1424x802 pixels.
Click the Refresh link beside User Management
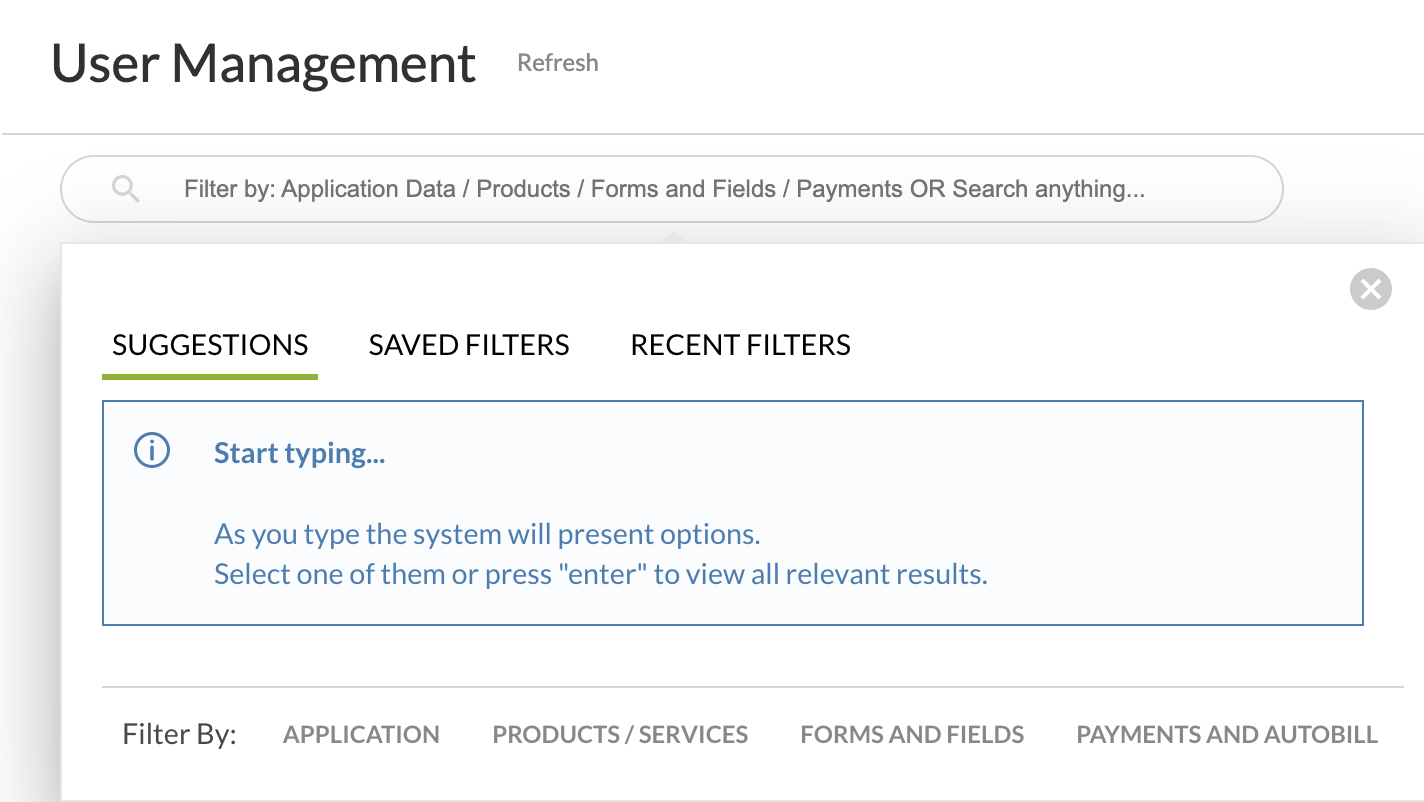click(558, 63)
